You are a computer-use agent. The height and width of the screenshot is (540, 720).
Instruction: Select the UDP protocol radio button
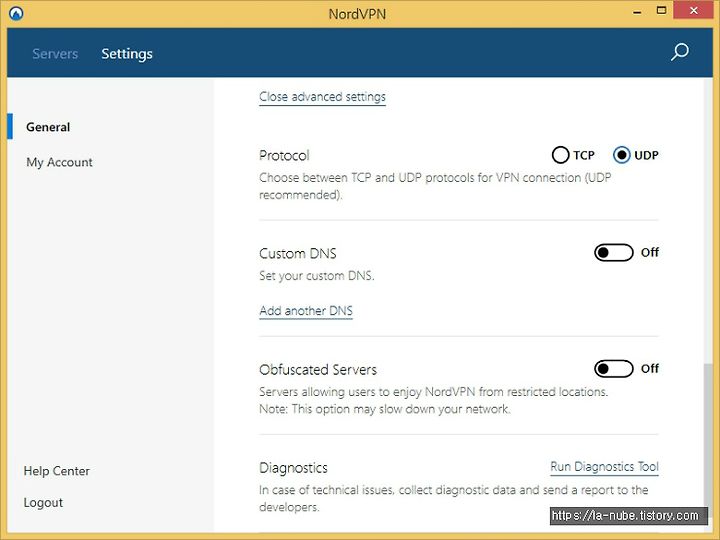point(622,155)
